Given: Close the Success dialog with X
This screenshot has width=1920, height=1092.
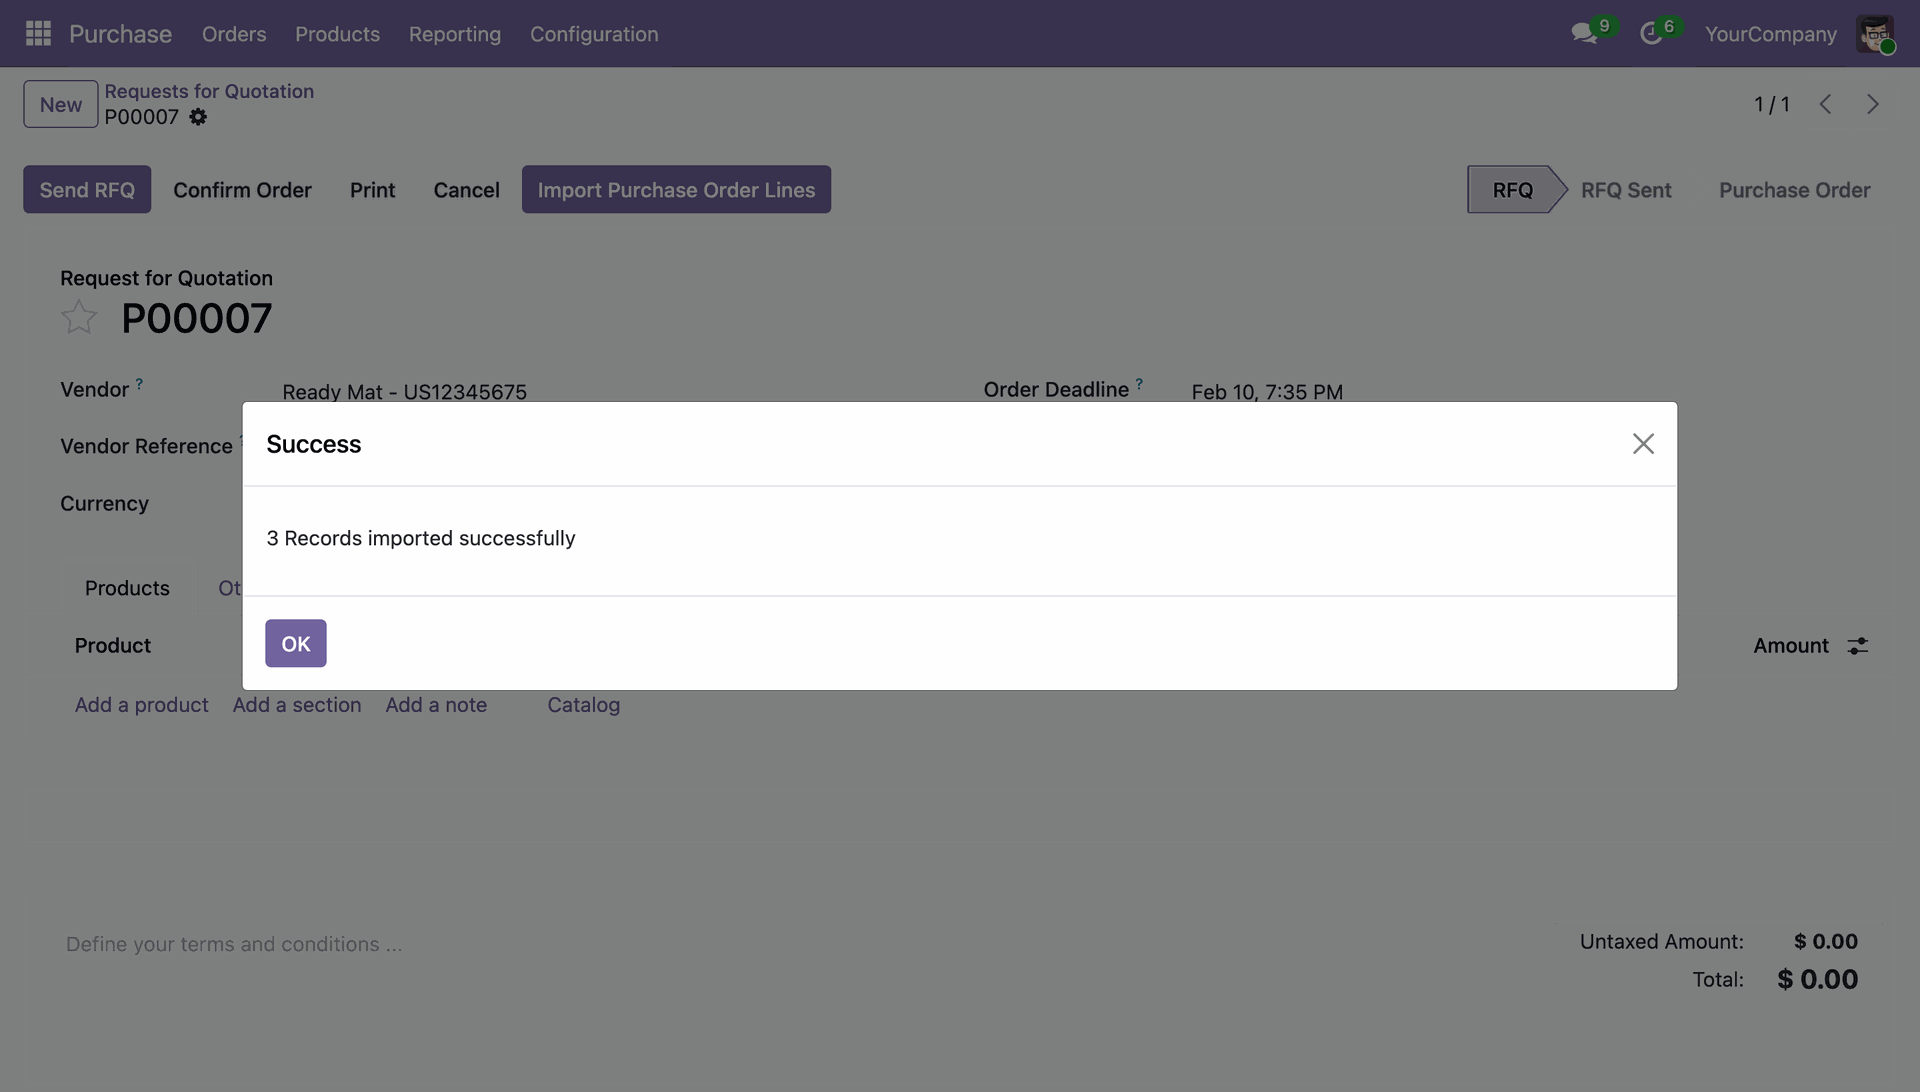Looking at the screenshot, I should pyautogui.click(x=1643, y=444).
